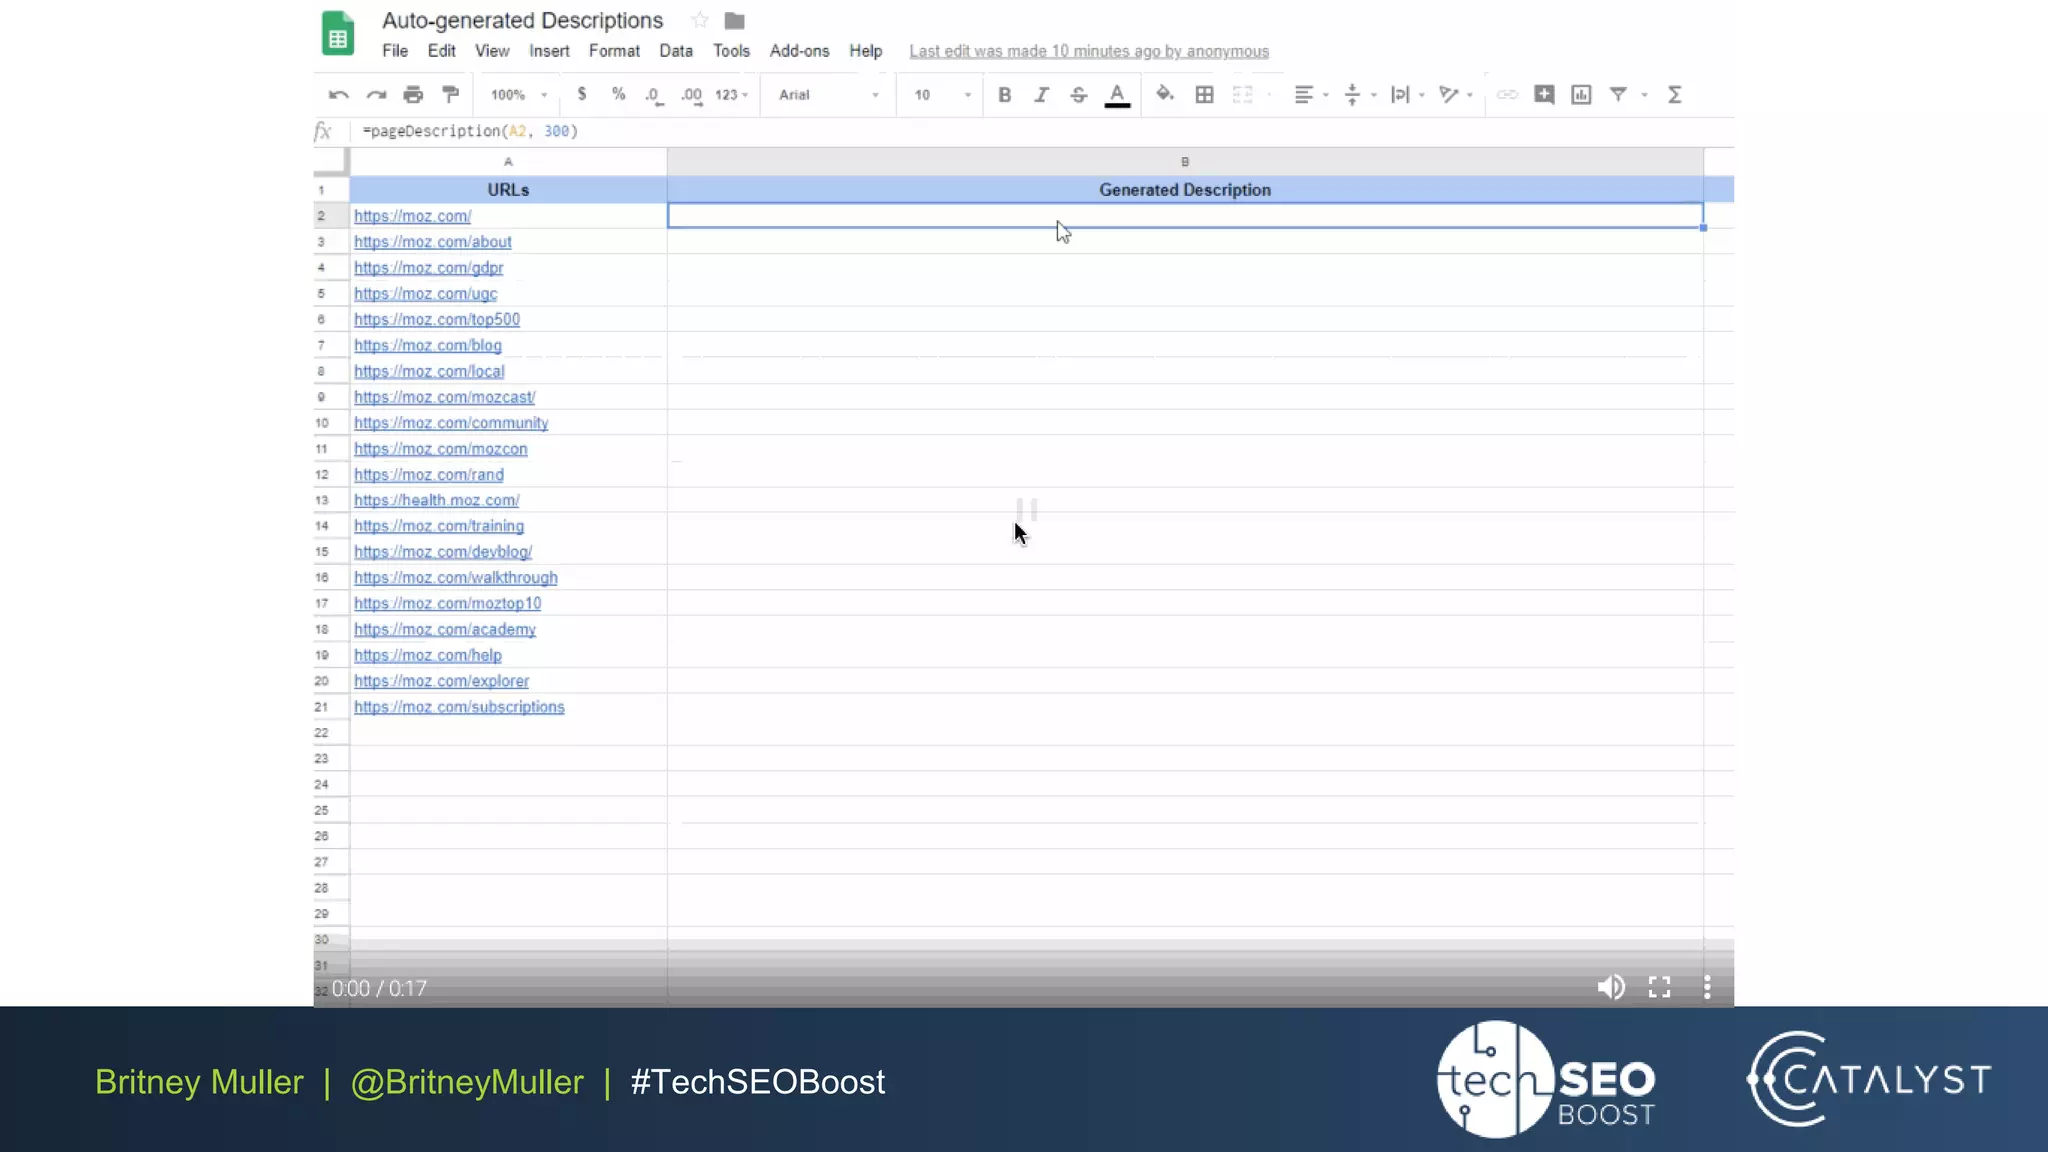Toggle bold formatting
This screenshot has width=2048, height=1152.
click(1005, 95)
